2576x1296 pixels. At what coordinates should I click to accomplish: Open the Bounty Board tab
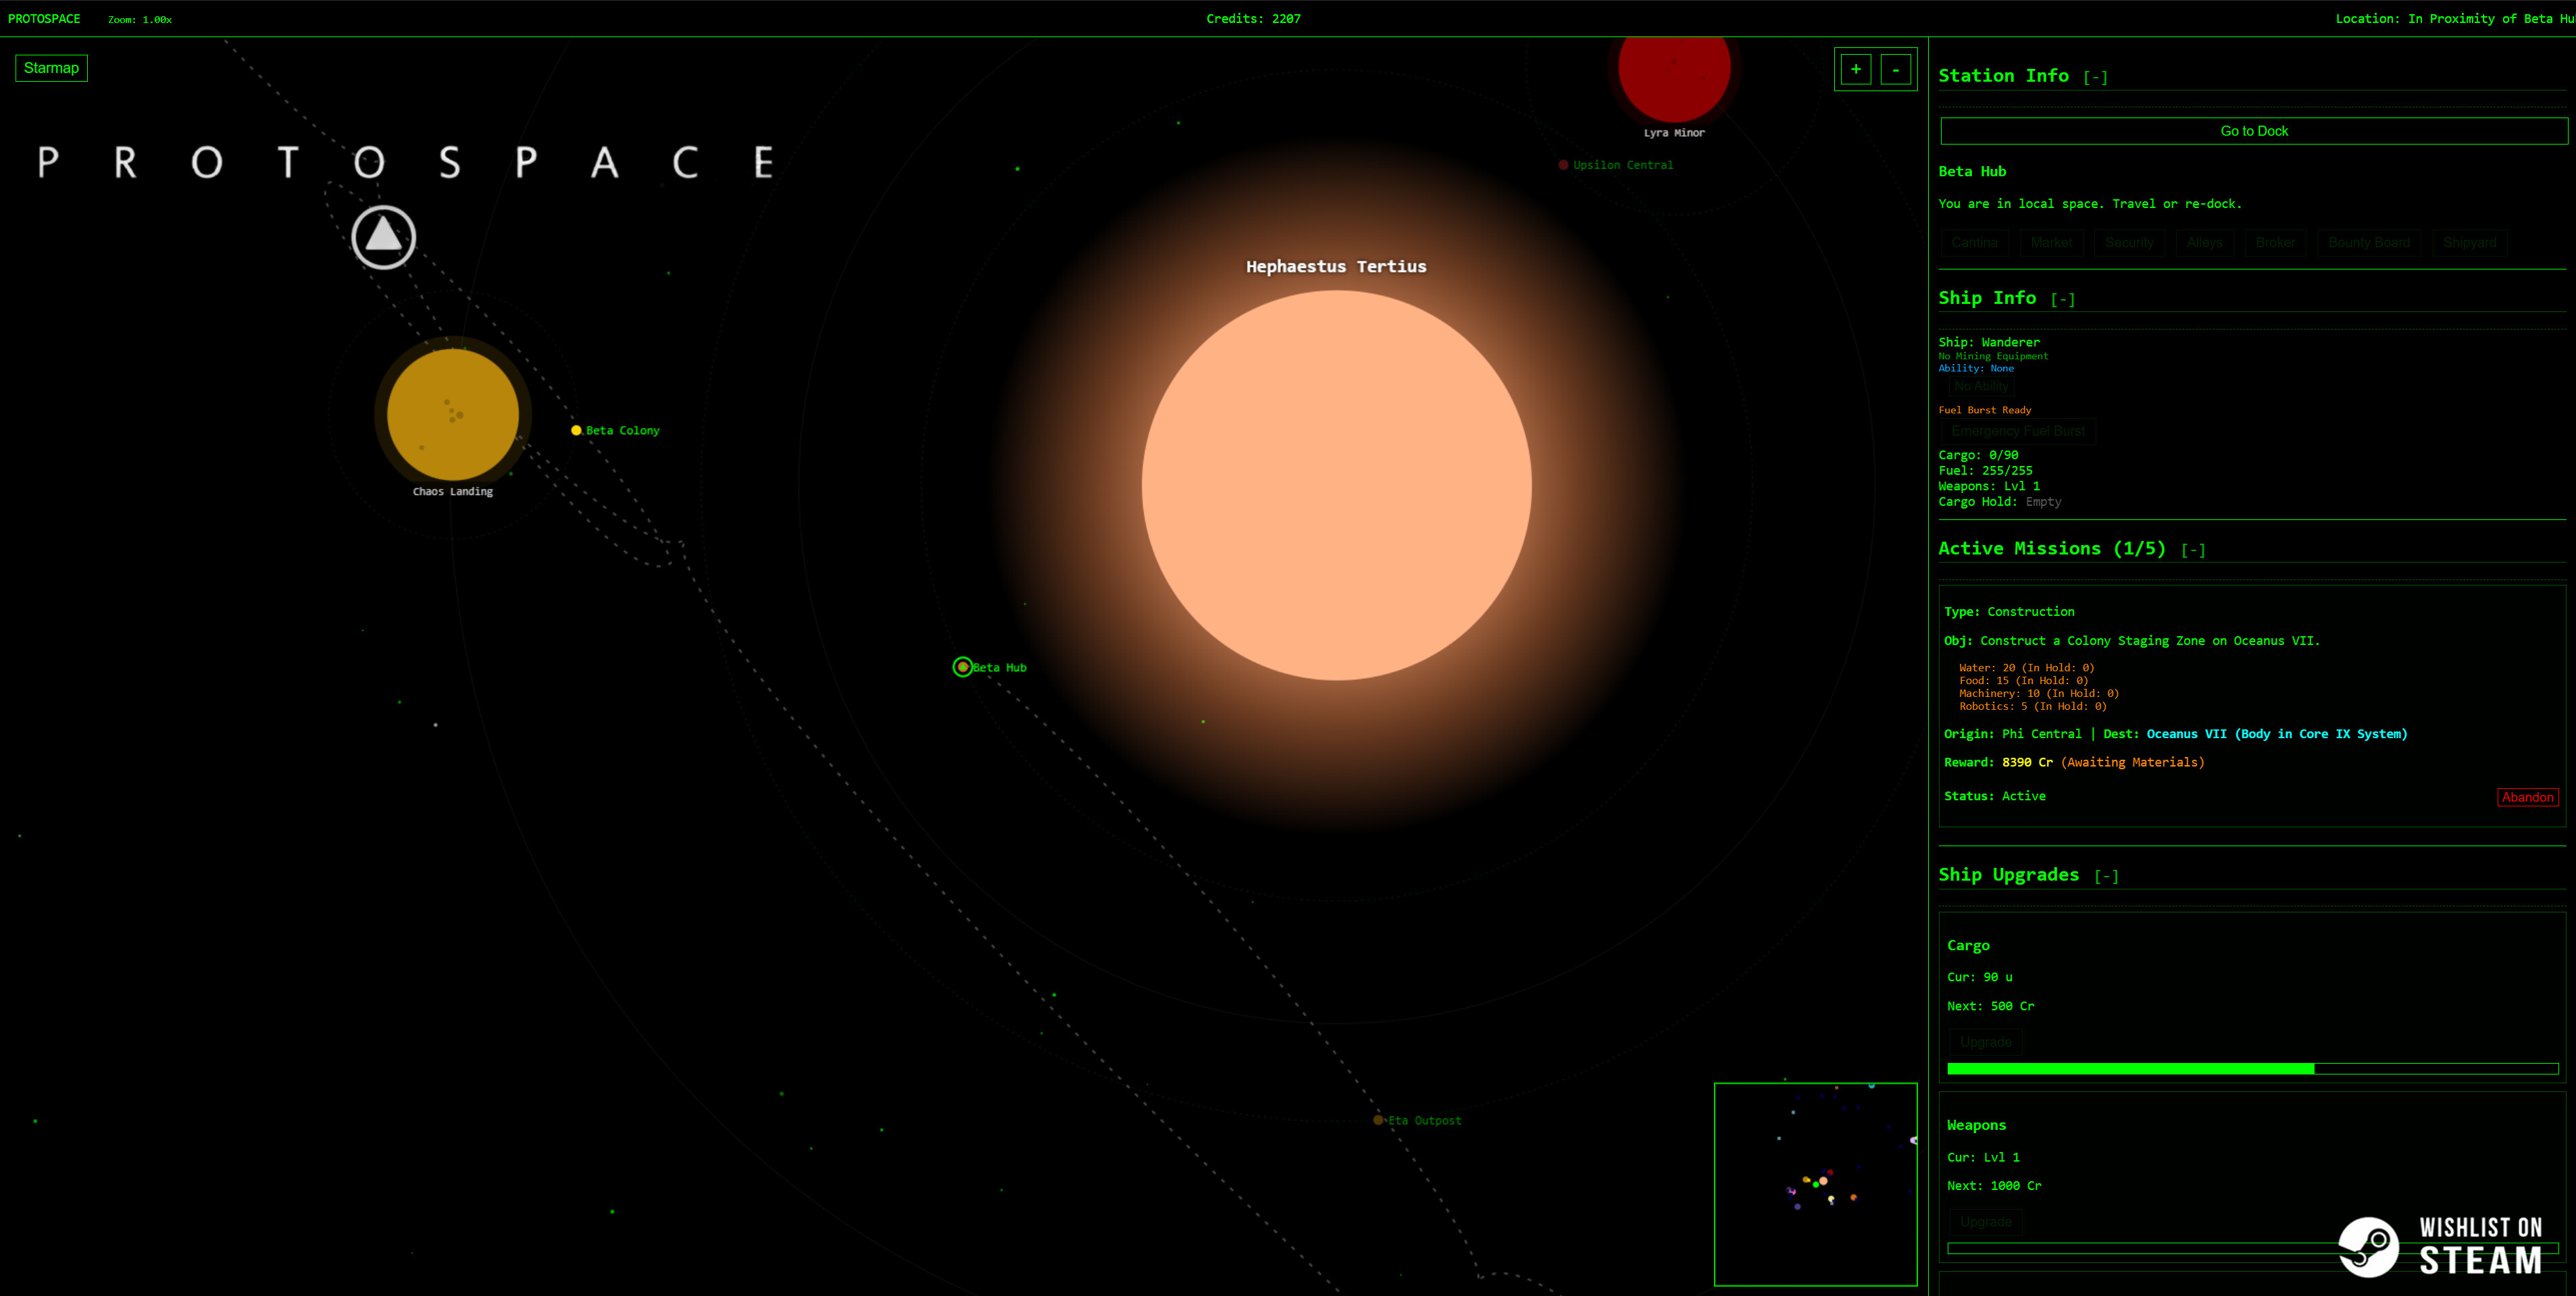2368,243
